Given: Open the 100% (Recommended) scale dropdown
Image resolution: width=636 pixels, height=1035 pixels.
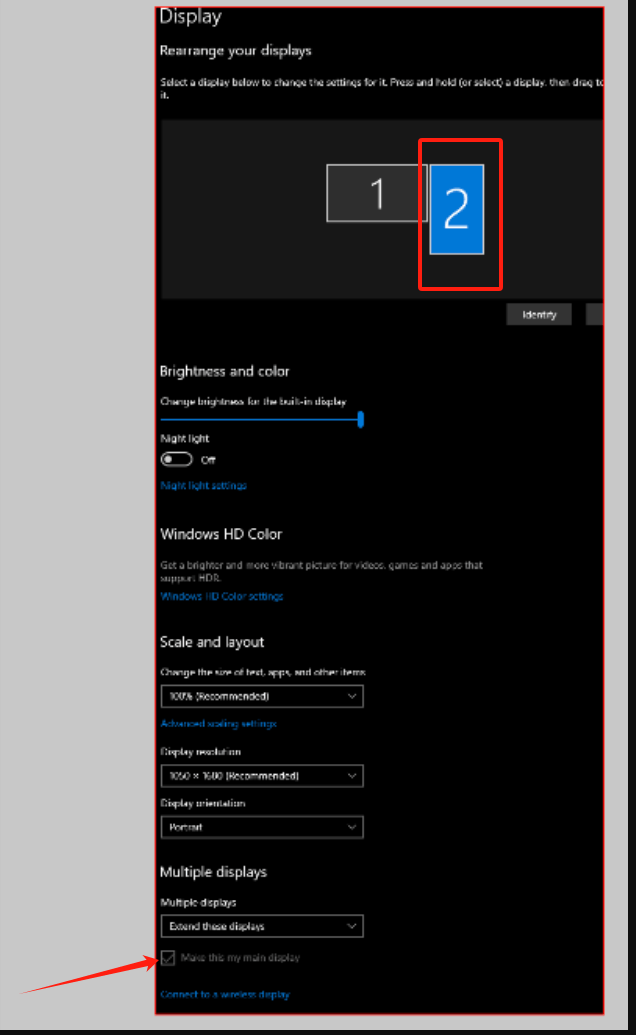Looking at the screenshot, I should pos(262,696).
